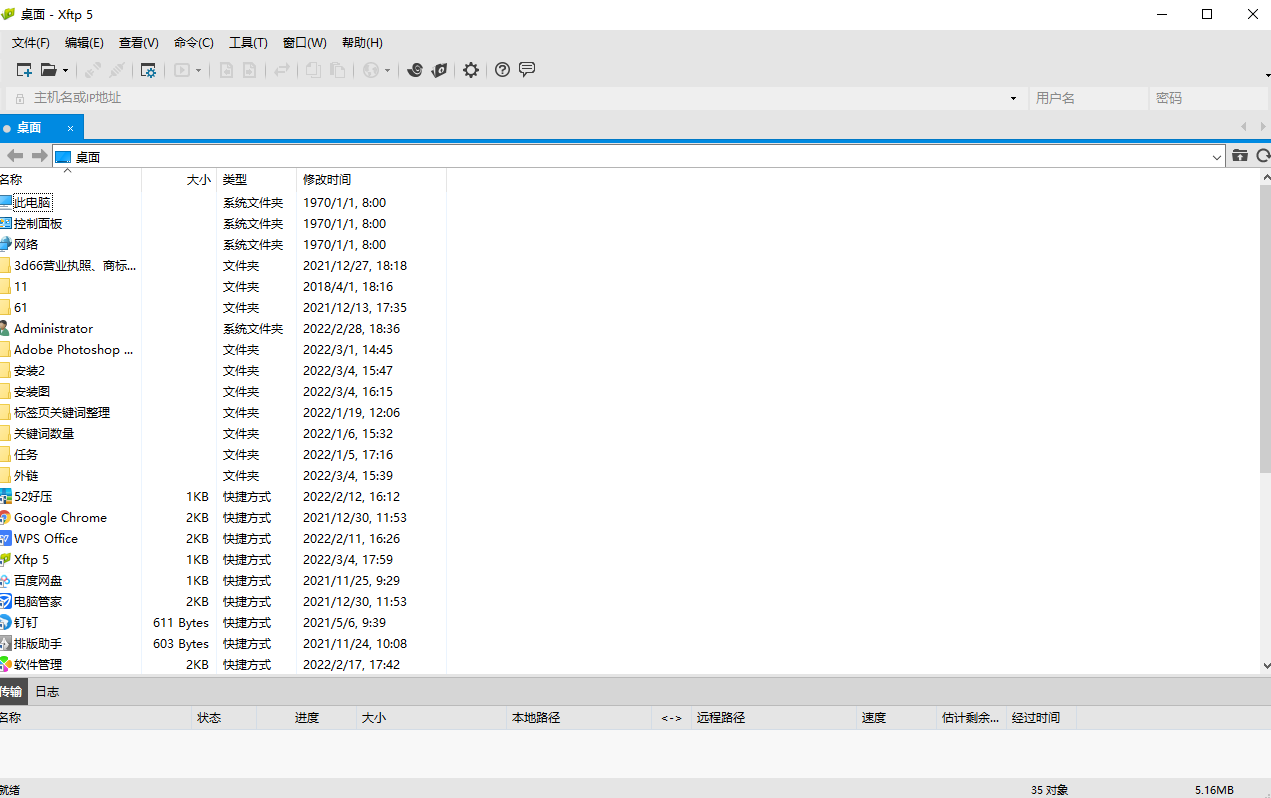Click the greyed globe encoding icon

(371, 70)
